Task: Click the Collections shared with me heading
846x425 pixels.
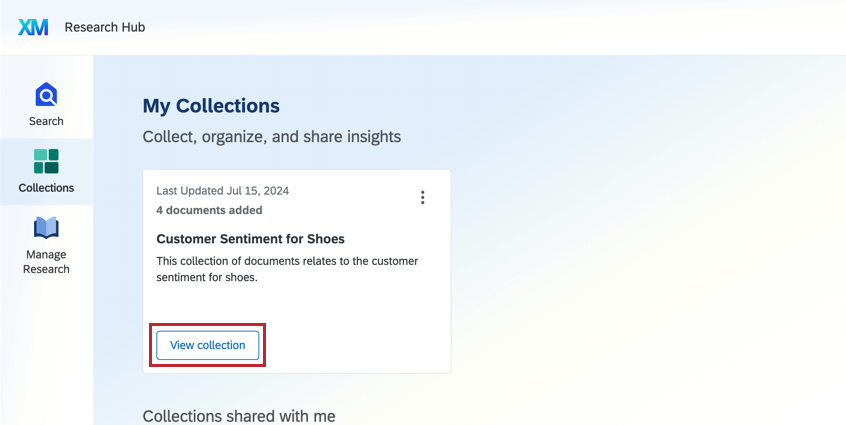Action: point(239,416)
